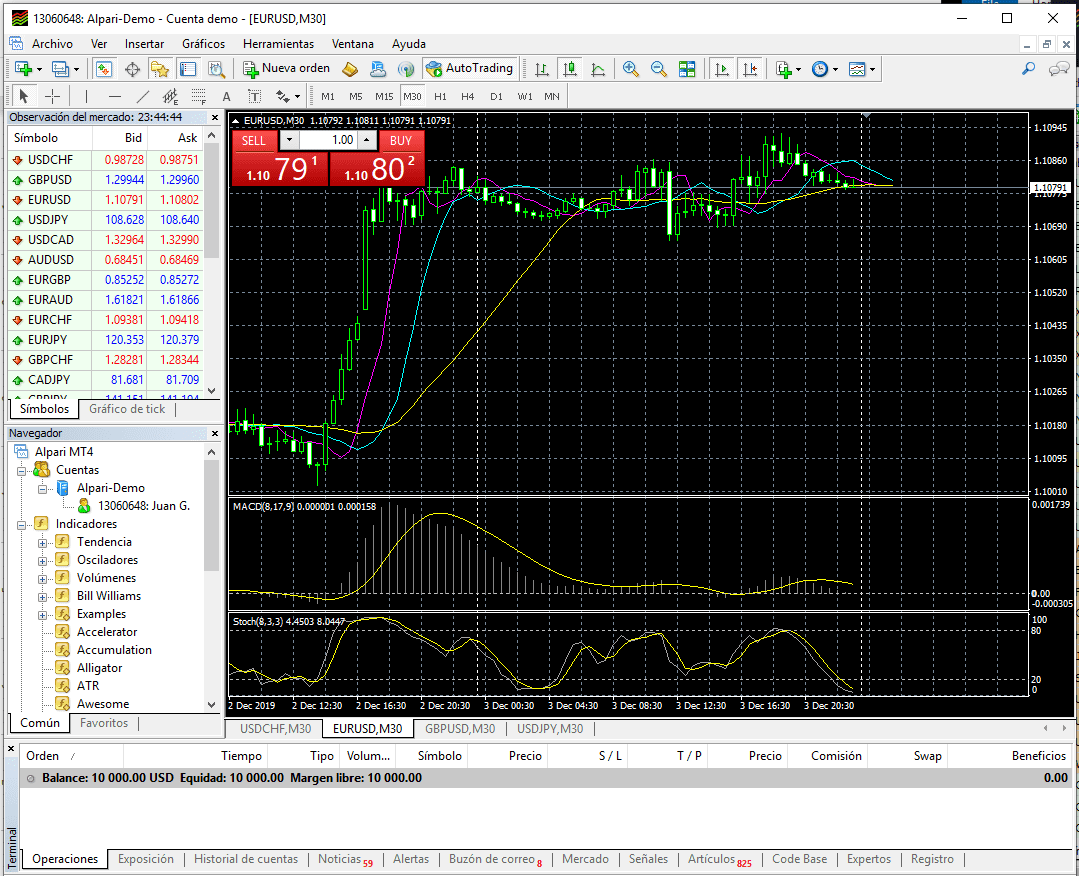Click the Nueva orden button
Image resolution: width=1079 pixels, height=876 pixels.
(286, 69)
